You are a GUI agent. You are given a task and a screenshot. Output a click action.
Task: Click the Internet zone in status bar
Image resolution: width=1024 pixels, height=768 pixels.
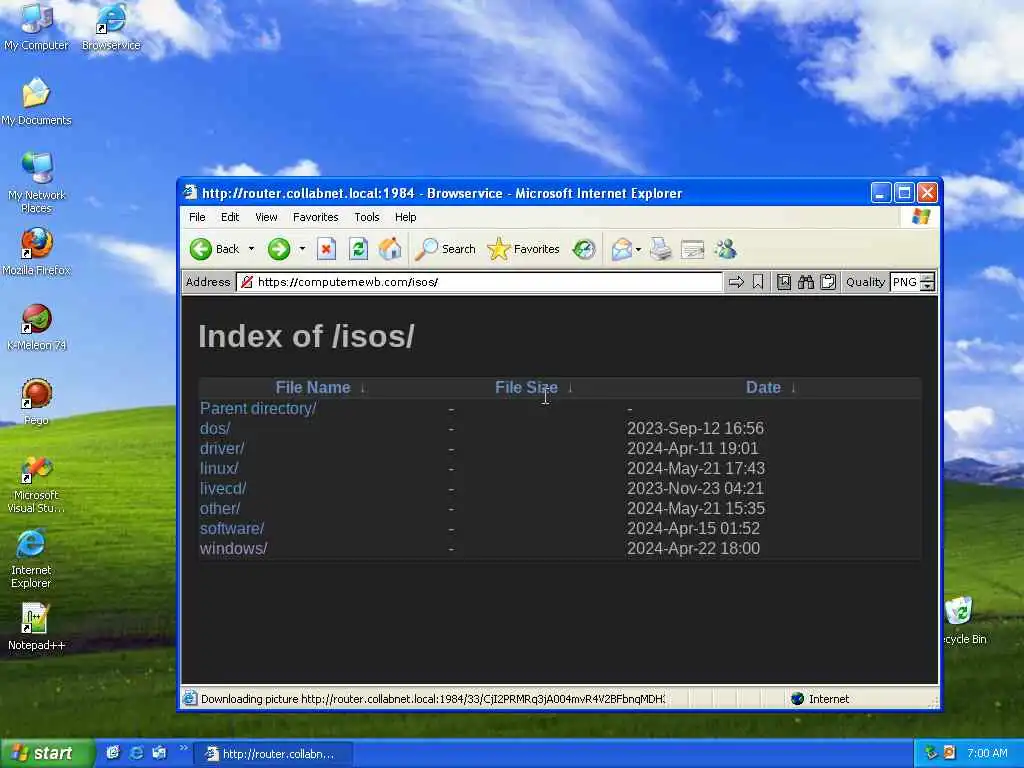820,699
